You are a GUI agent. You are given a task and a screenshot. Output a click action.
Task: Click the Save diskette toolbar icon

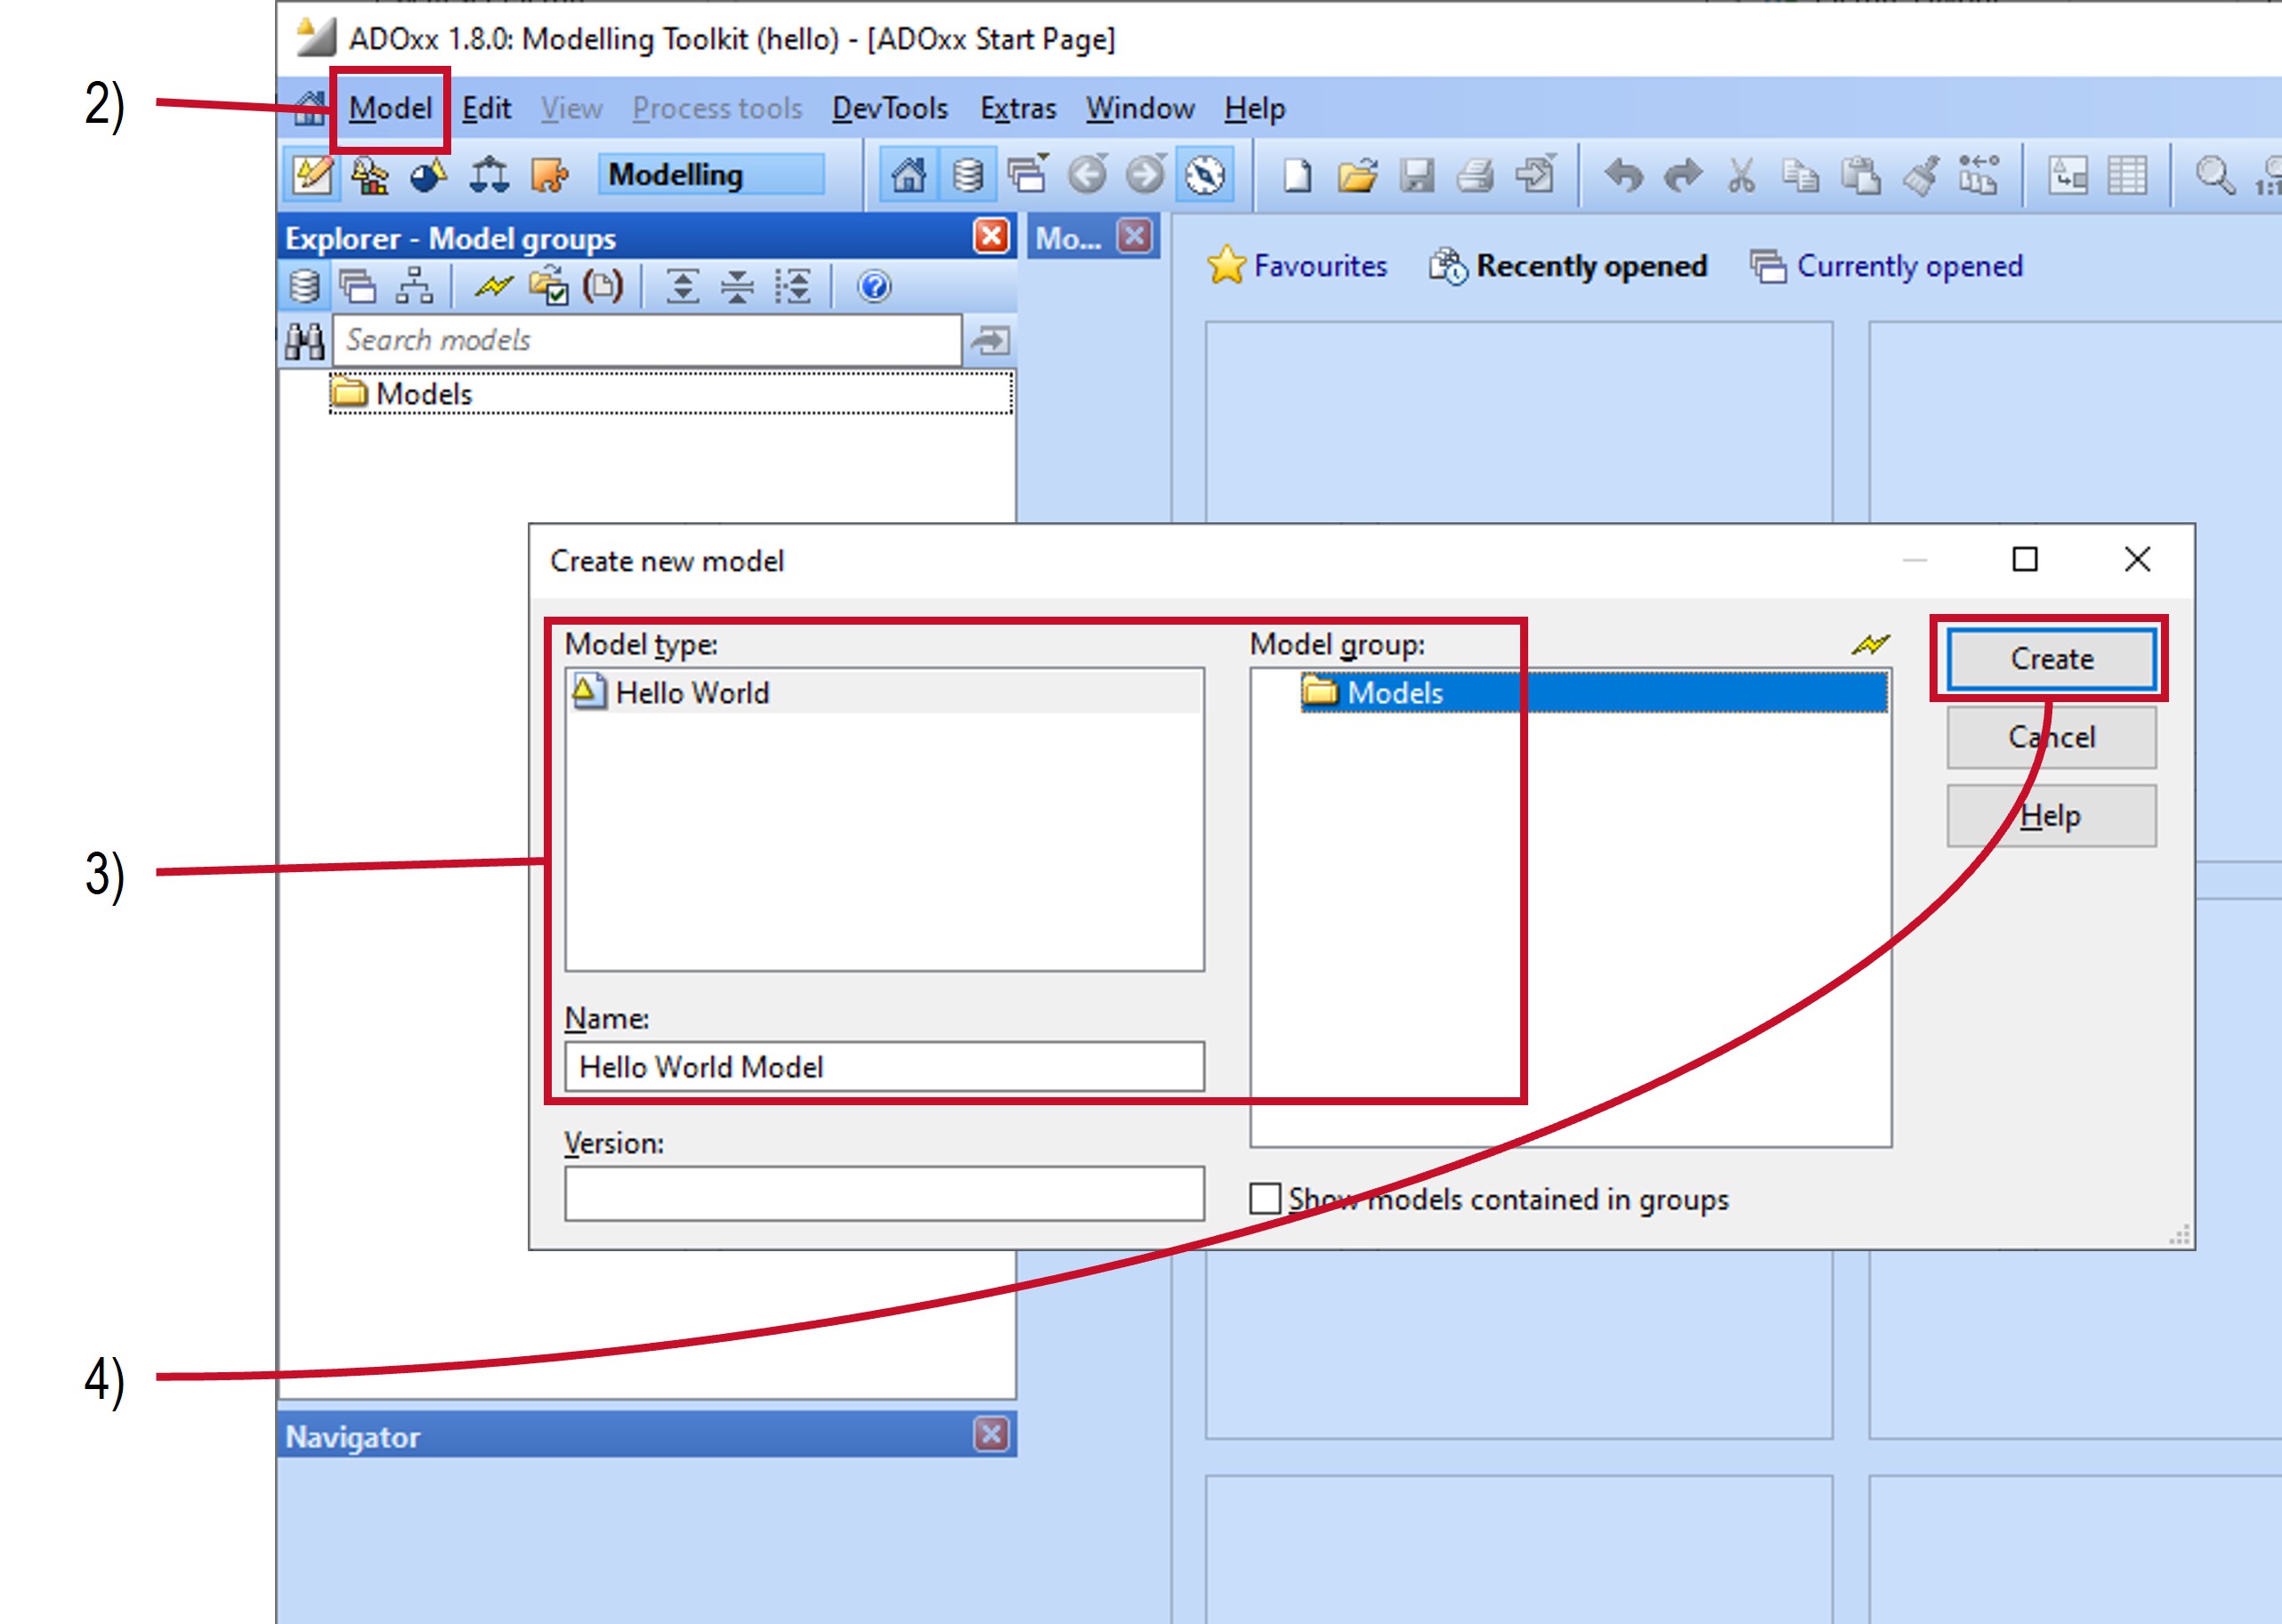click(1417, 176)
